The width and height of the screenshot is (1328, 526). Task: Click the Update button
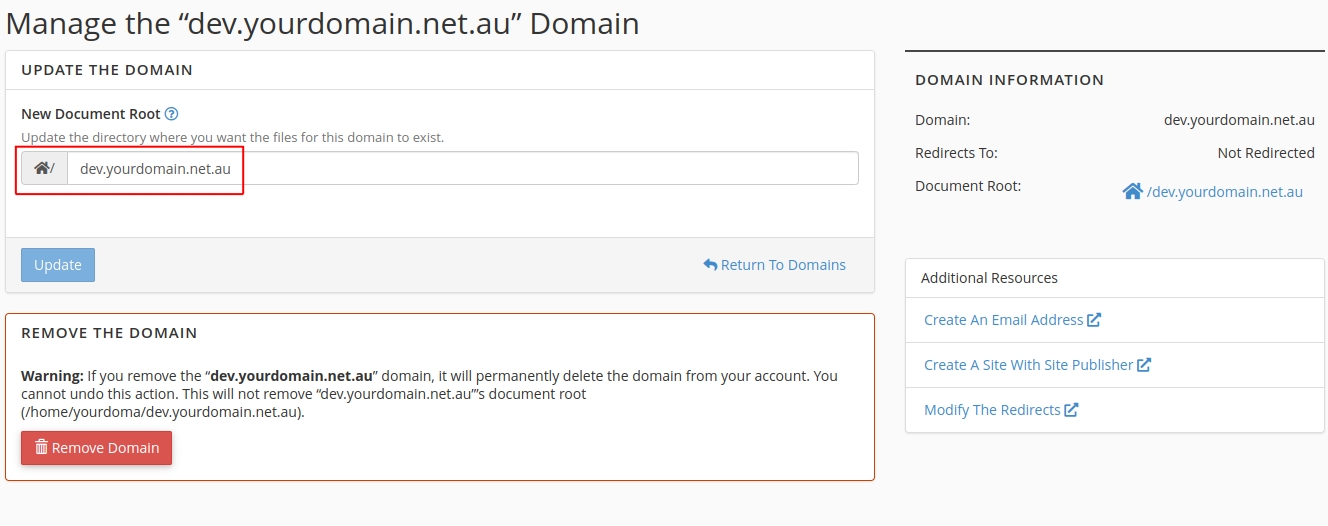coord(58,265)
